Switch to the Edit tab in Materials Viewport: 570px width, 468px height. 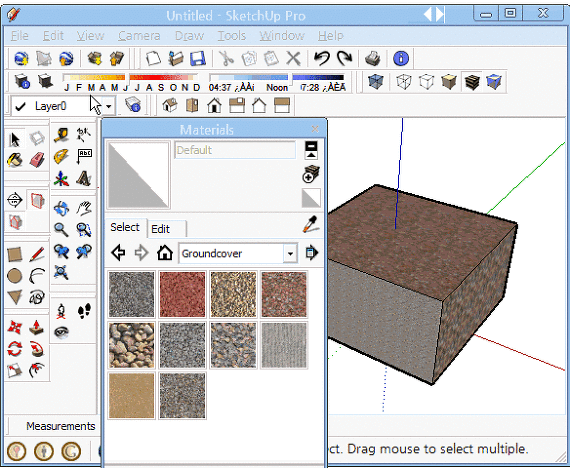(166, 229)
